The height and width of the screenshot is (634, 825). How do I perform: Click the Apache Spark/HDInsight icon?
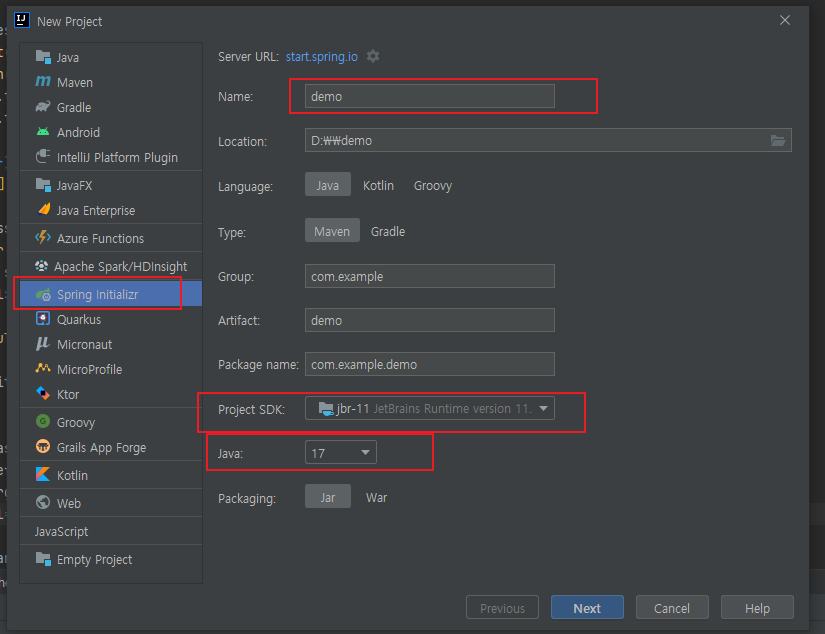[x=41, y=266]
